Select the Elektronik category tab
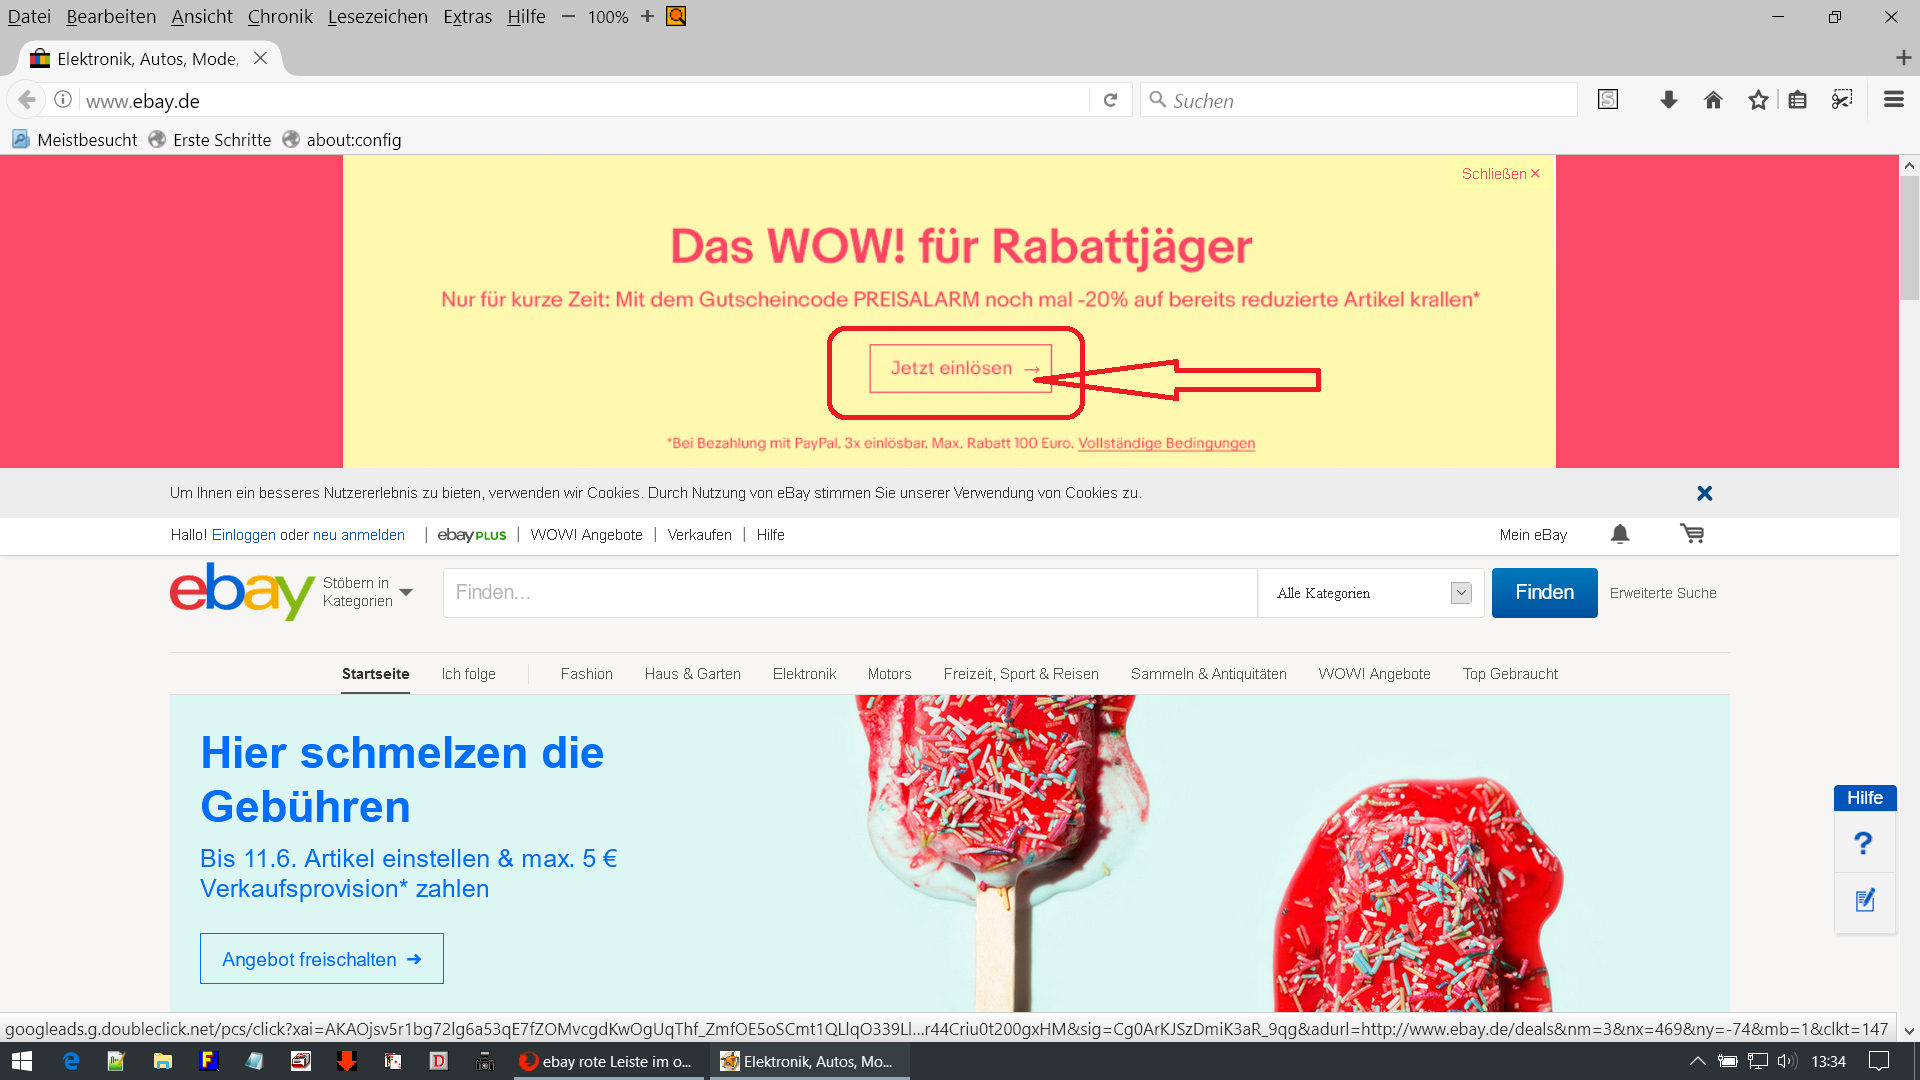Viewport: 1920px width, 1080px height. [804, 674]
